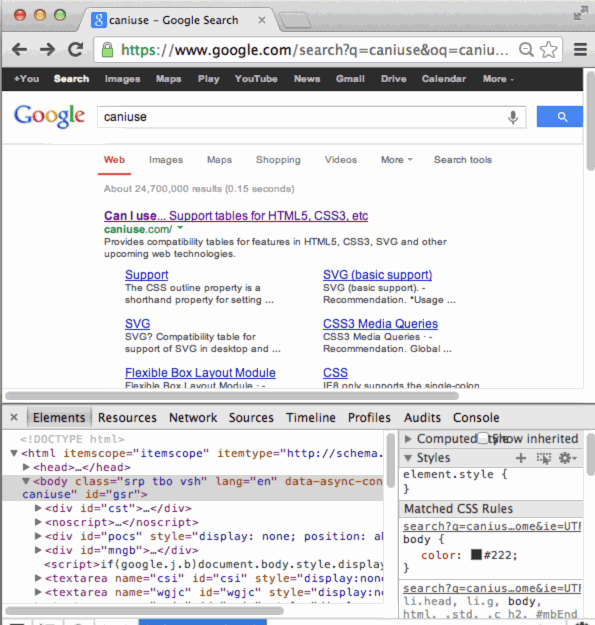Viewport: 595px width, 625px height.
Task: Open the green arrow next to caniuse.com
Action: coord(180,228)
